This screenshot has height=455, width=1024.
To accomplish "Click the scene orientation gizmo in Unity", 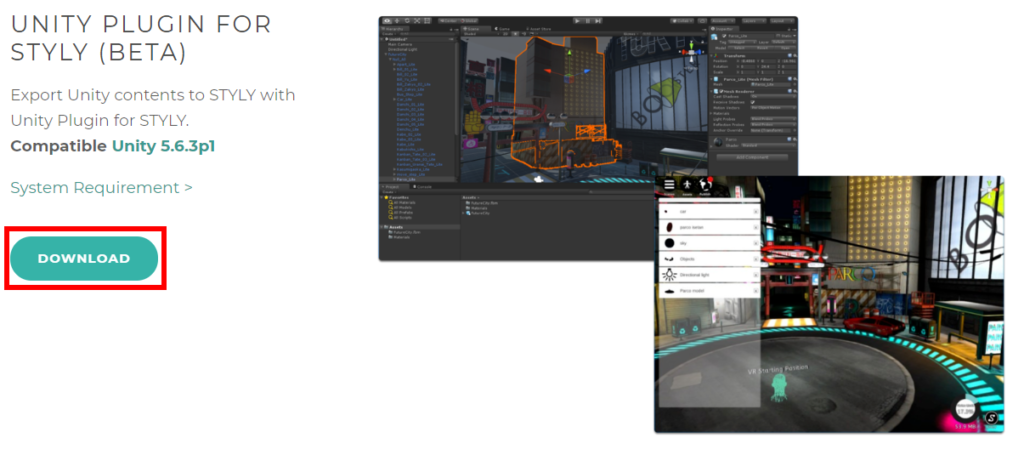I will pos(692,54).
